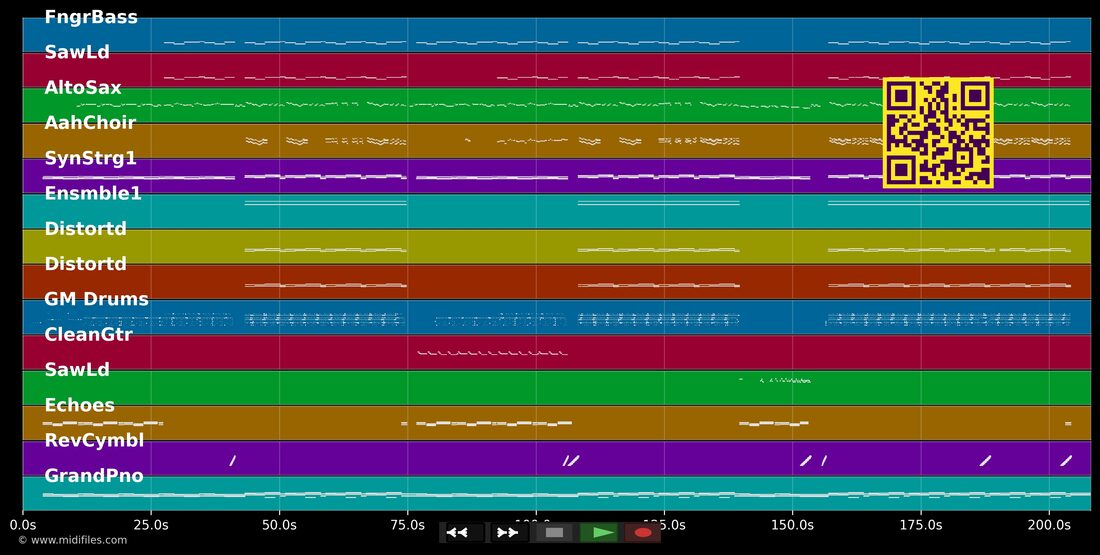Click the 200.0s time axis label
Image resolution: width=1100 pixels, height=555 pixels.
pyautogui.click(x=1049, y=525)
